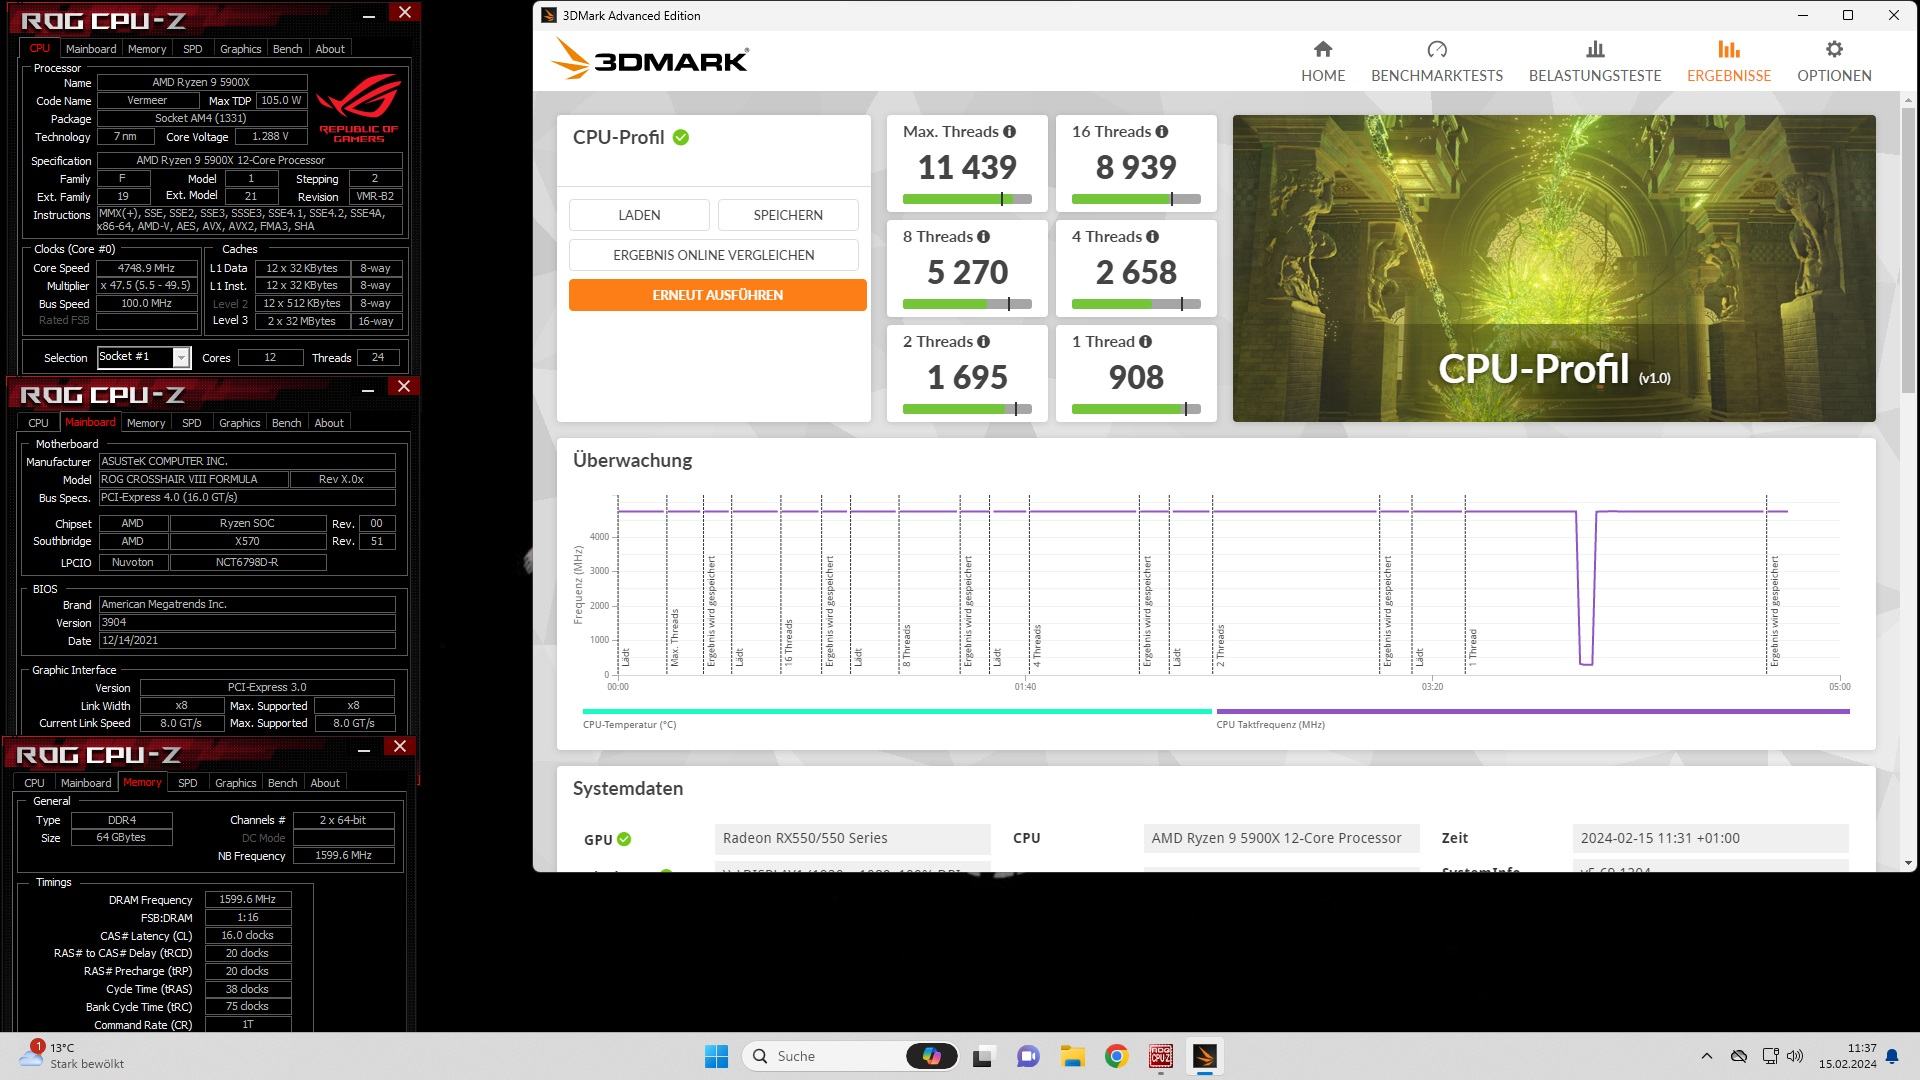Open BENCHMARKTESTS gauge icon in 3DMark

point(1436,50)
